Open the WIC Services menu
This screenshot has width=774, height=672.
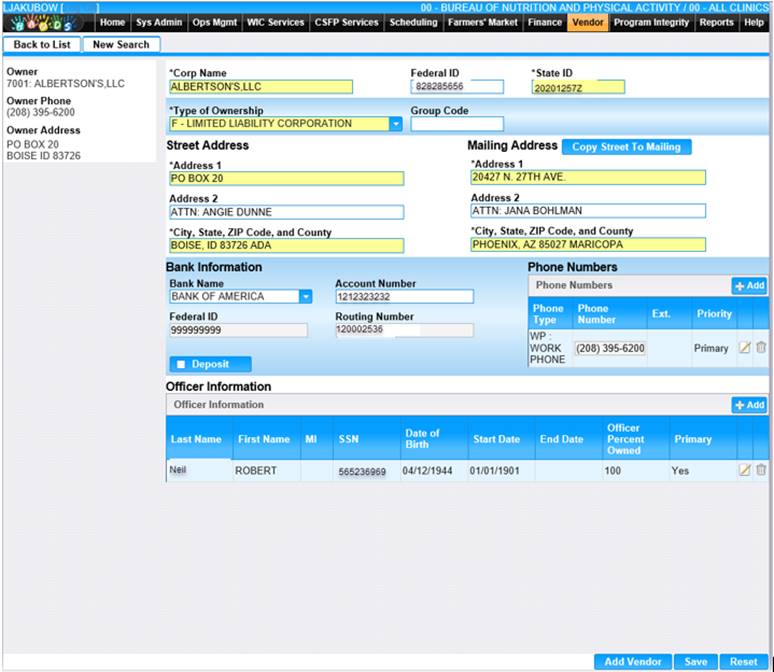275,23
